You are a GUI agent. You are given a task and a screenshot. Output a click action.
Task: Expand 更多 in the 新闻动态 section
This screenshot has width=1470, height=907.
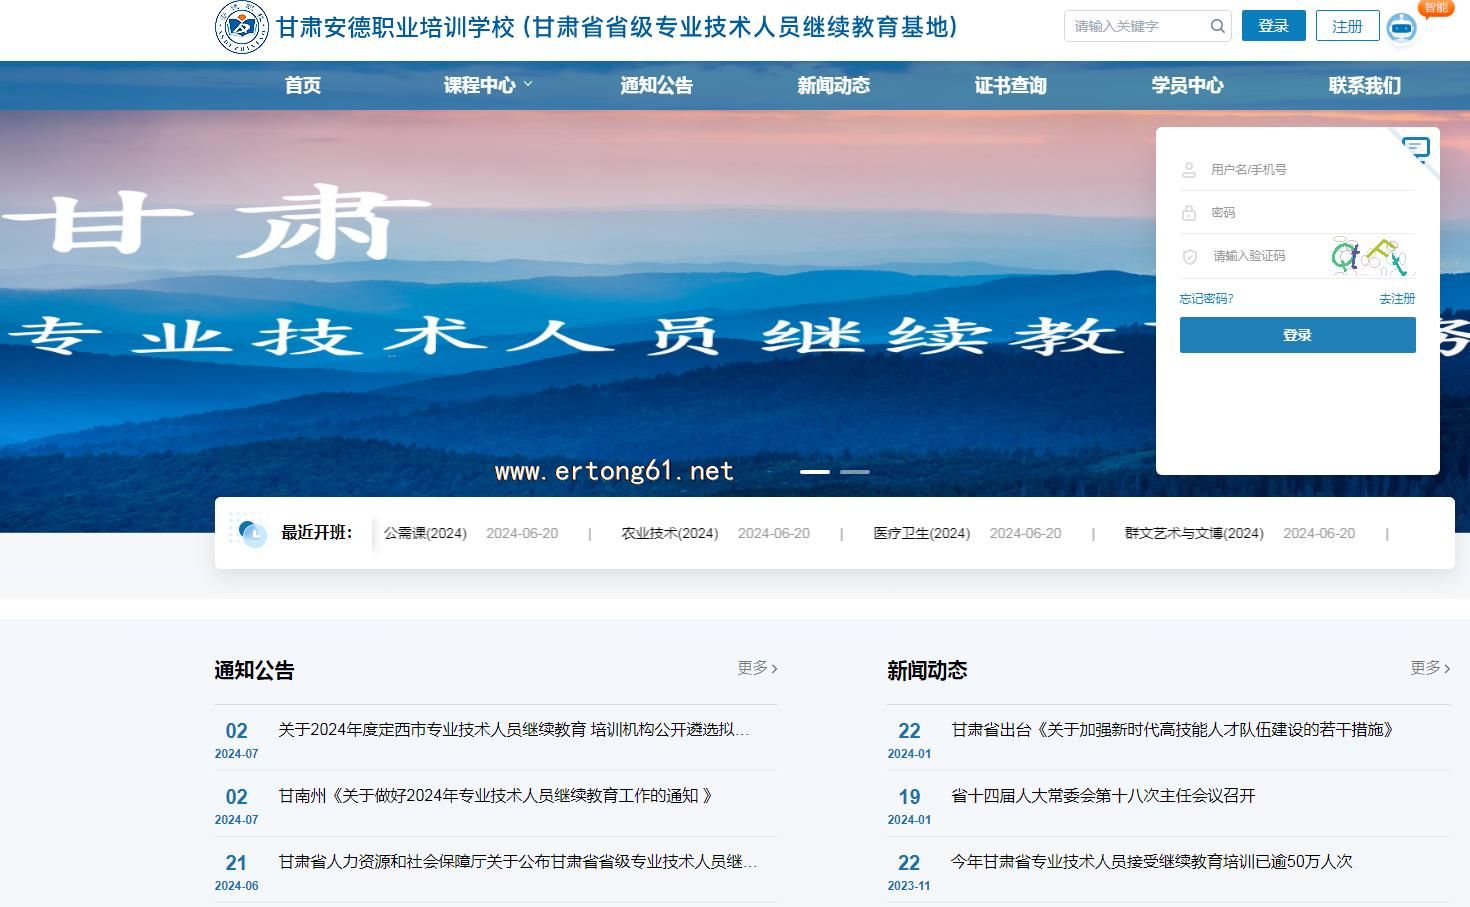[x=1429, y=668]
